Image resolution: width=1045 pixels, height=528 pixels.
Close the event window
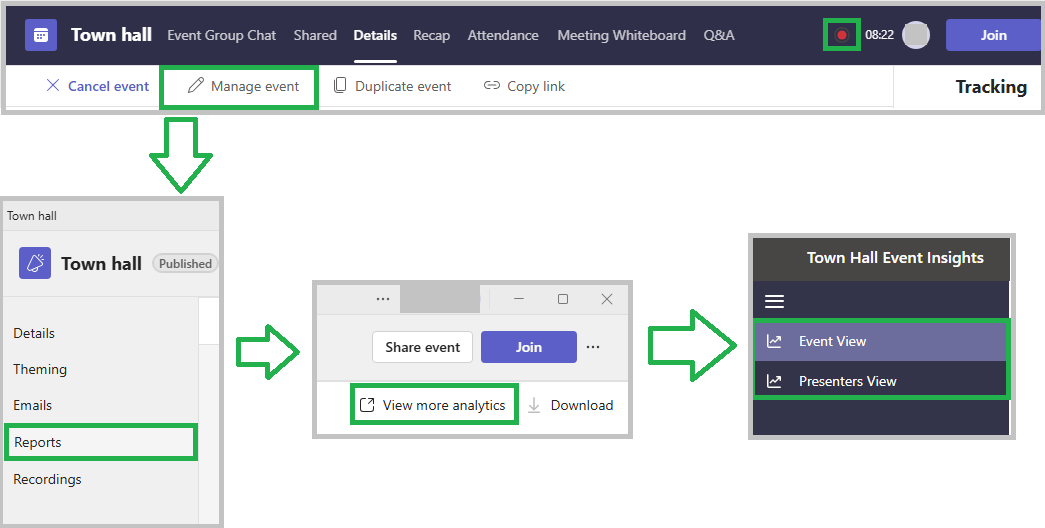(x=606, y=299)
